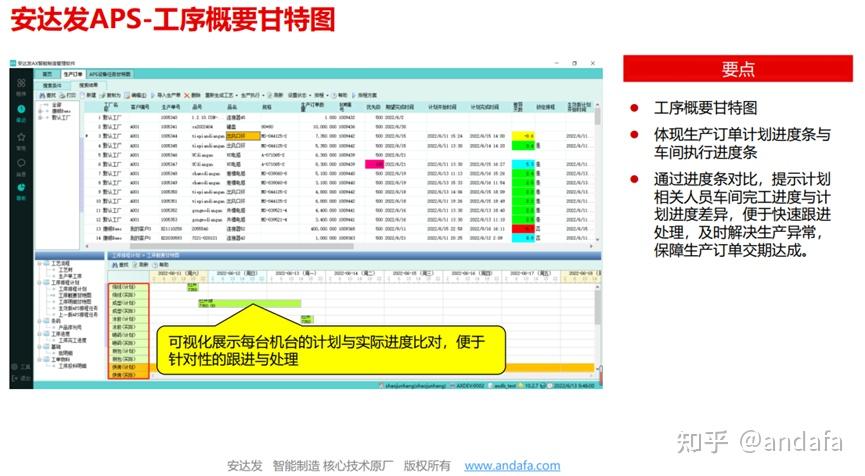Click 刷新 icon in the Gantt panel toolbar
The height and width of the screenshot is (476, 865).
135,265
